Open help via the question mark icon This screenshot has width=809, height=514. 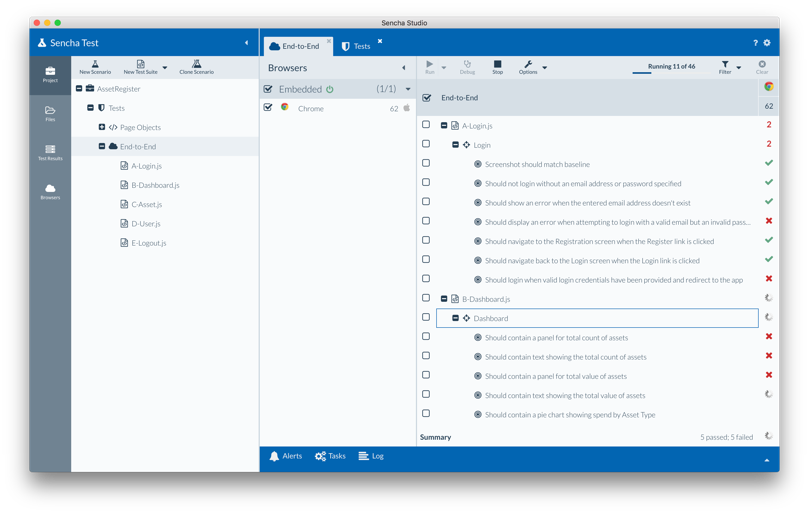(x=755, y=43)
